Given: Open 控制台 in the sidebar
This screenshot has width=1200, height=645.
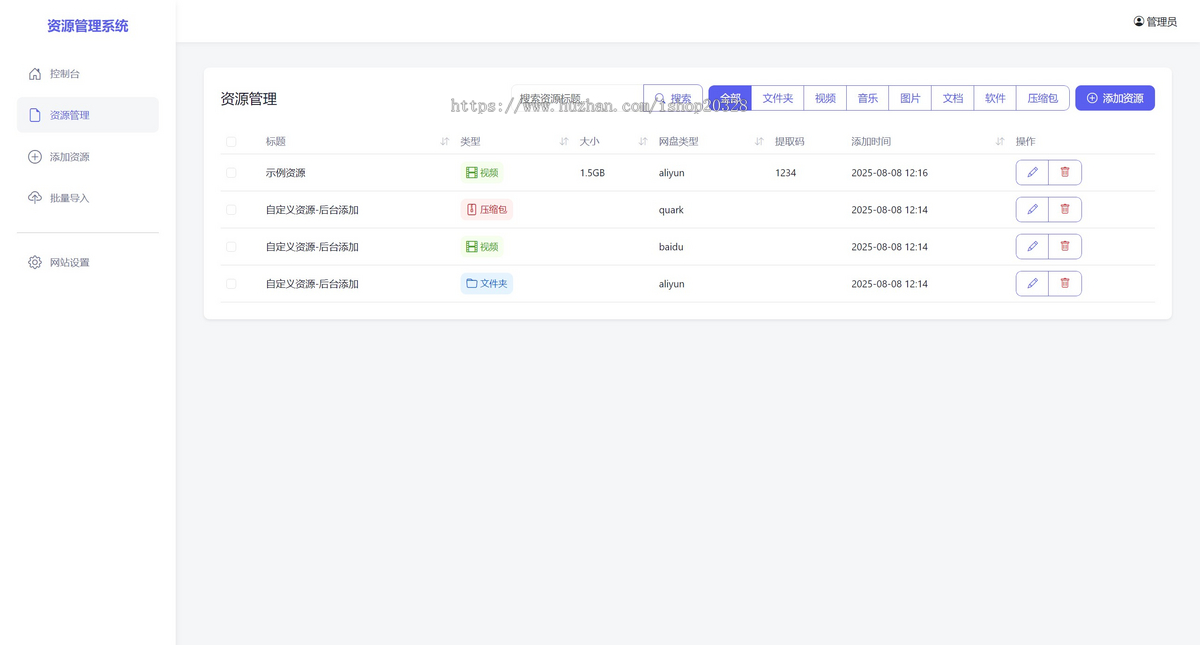Looking at the screenshot, I should (x=88, y=74).
